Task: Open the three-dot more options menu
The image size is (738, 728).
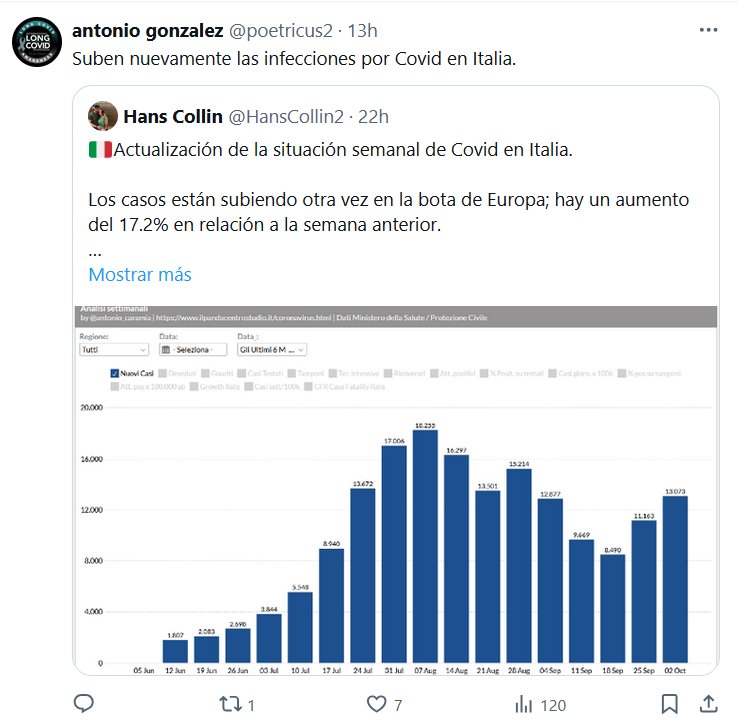Action: pyautogui.click(x=708, y=31)
